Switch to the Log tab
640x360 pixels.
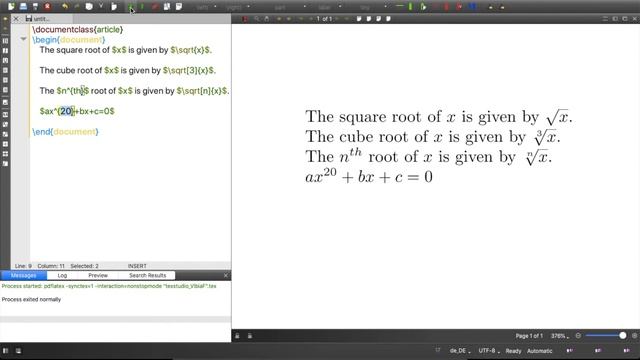click(62, 276)
